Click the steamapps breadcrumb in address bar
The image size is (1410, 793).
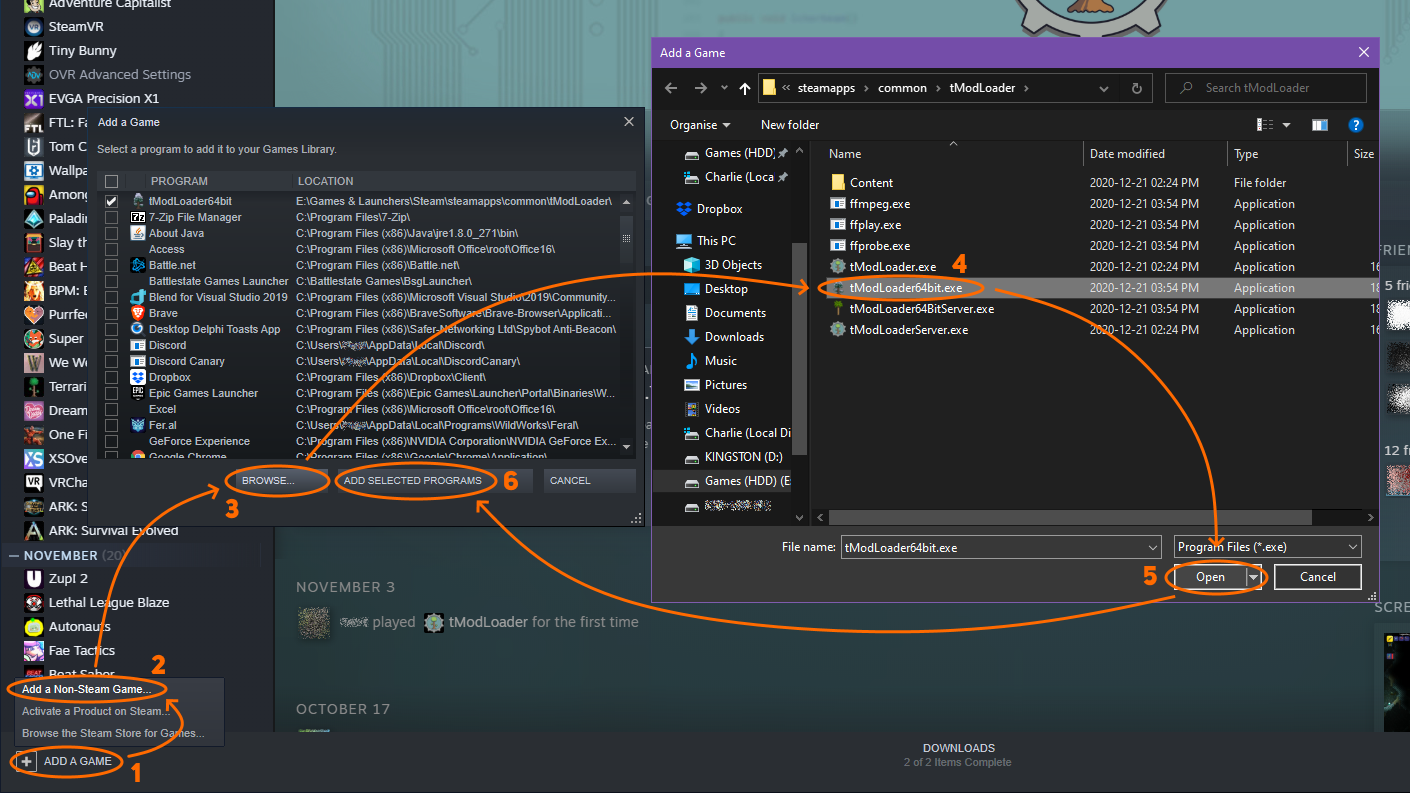coord(826,88)
